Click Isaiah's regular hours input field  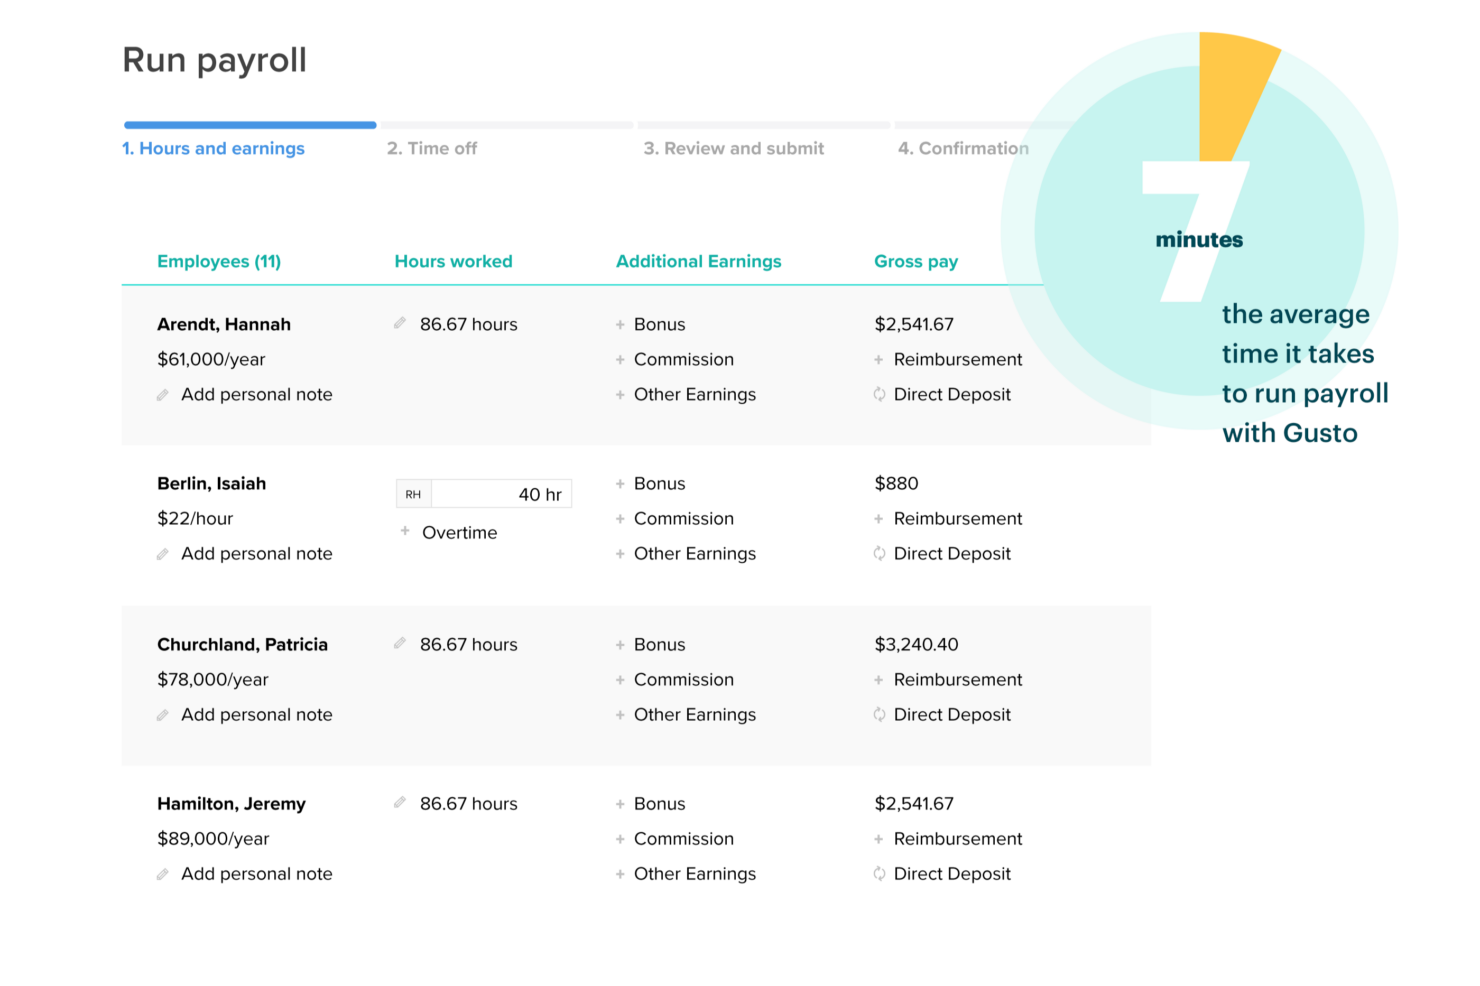click(500, 494)
